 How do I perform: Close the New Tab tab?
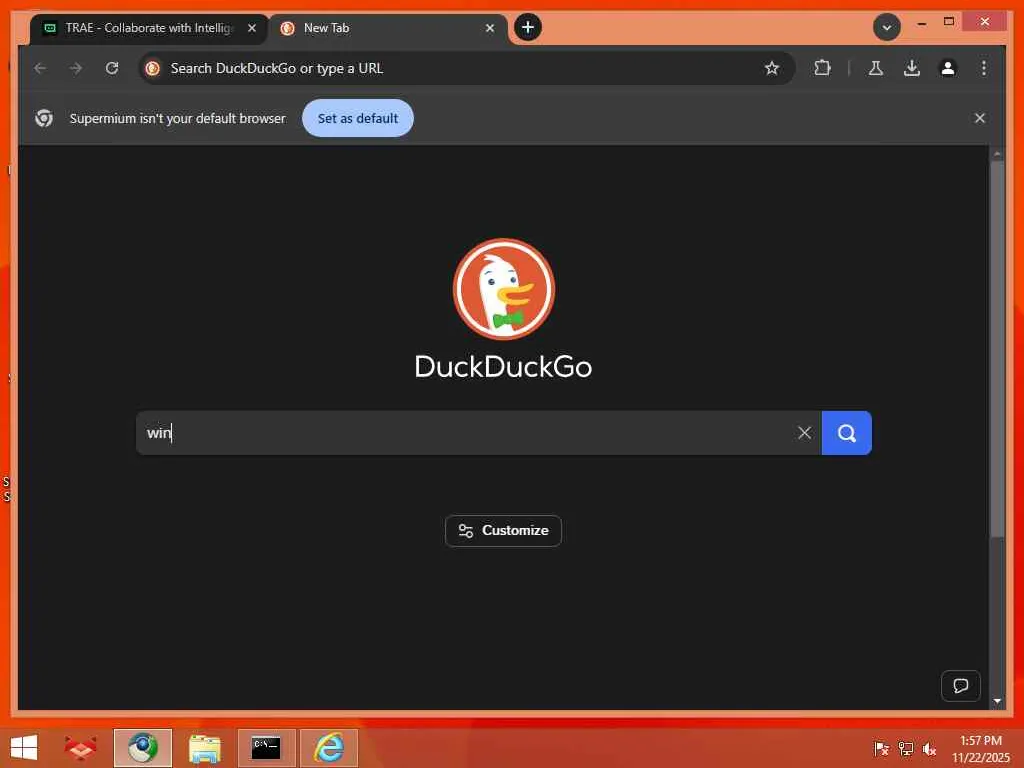(x=490, y=28)
